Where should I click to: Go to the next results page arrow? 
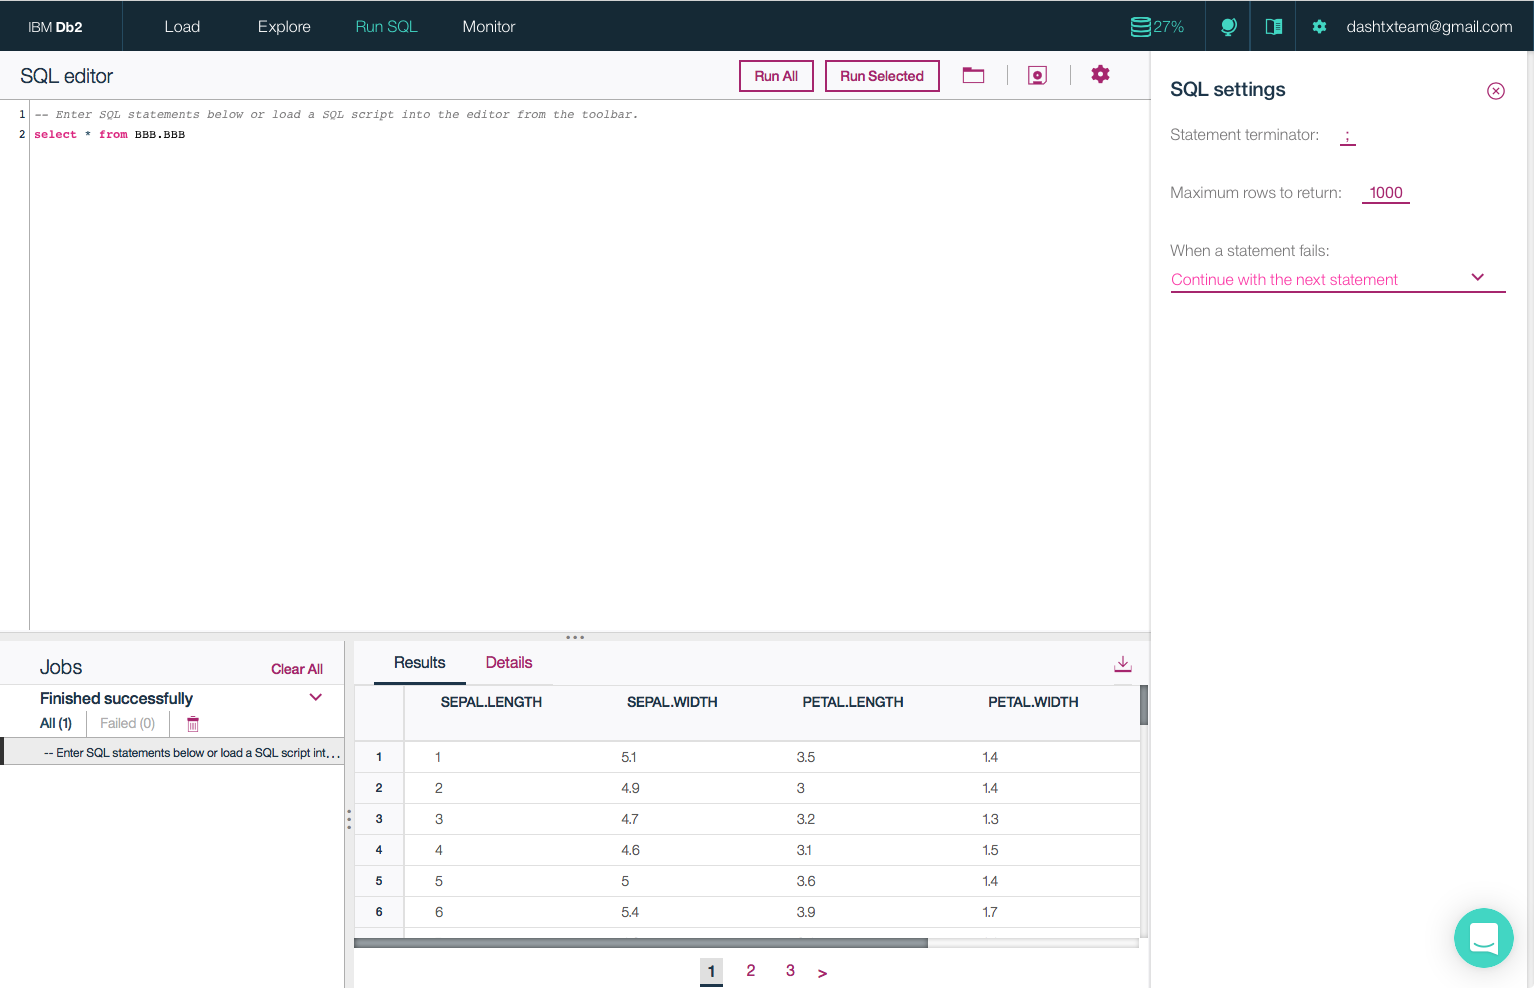coord(822,973)
